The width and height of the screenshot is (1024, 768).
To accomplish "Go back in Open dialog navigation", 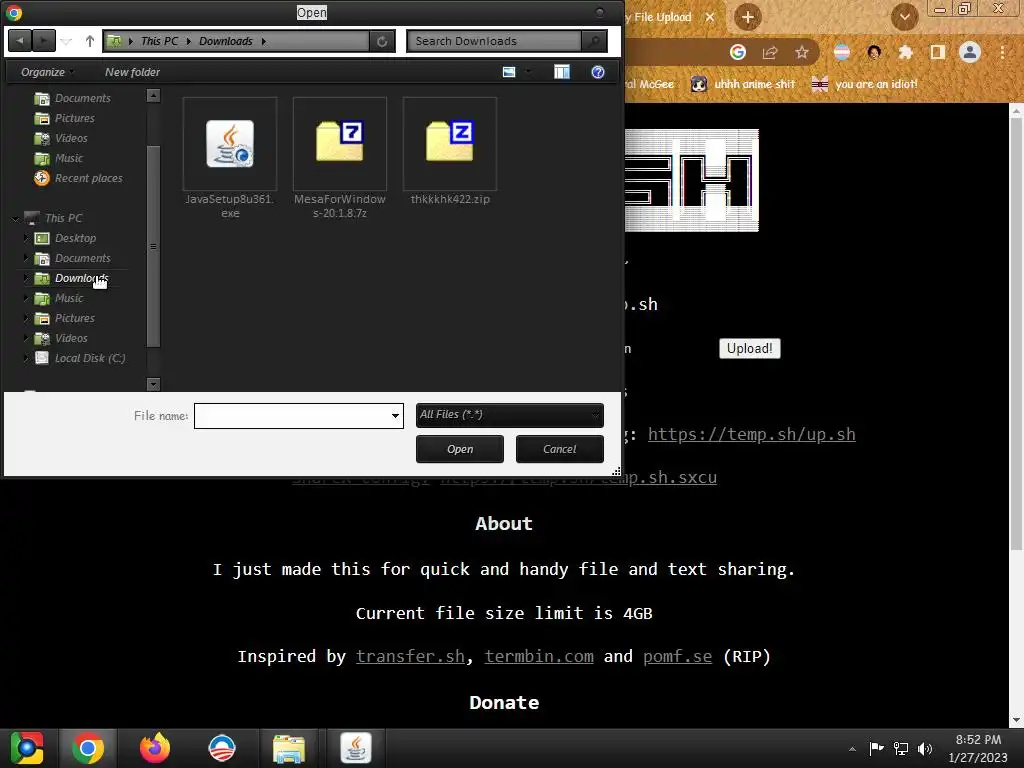I will [x=20, y=40].
